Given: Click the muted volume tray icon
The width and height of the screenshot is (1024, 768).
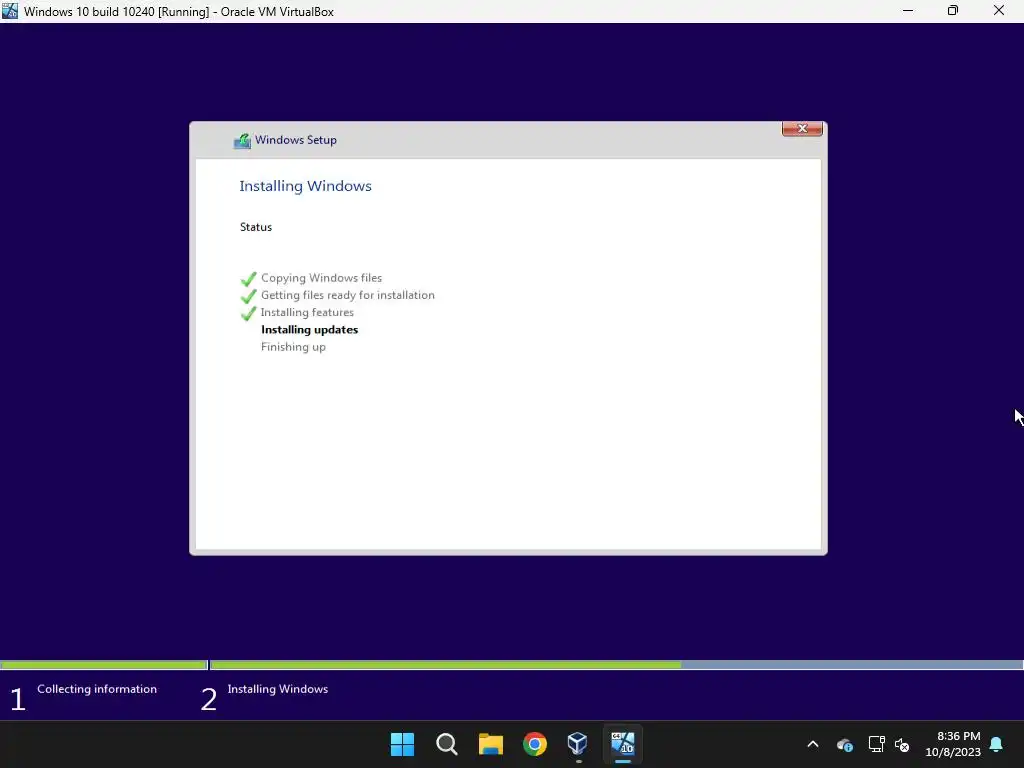Looking at the screenshot, I should (x=902, y=744).
